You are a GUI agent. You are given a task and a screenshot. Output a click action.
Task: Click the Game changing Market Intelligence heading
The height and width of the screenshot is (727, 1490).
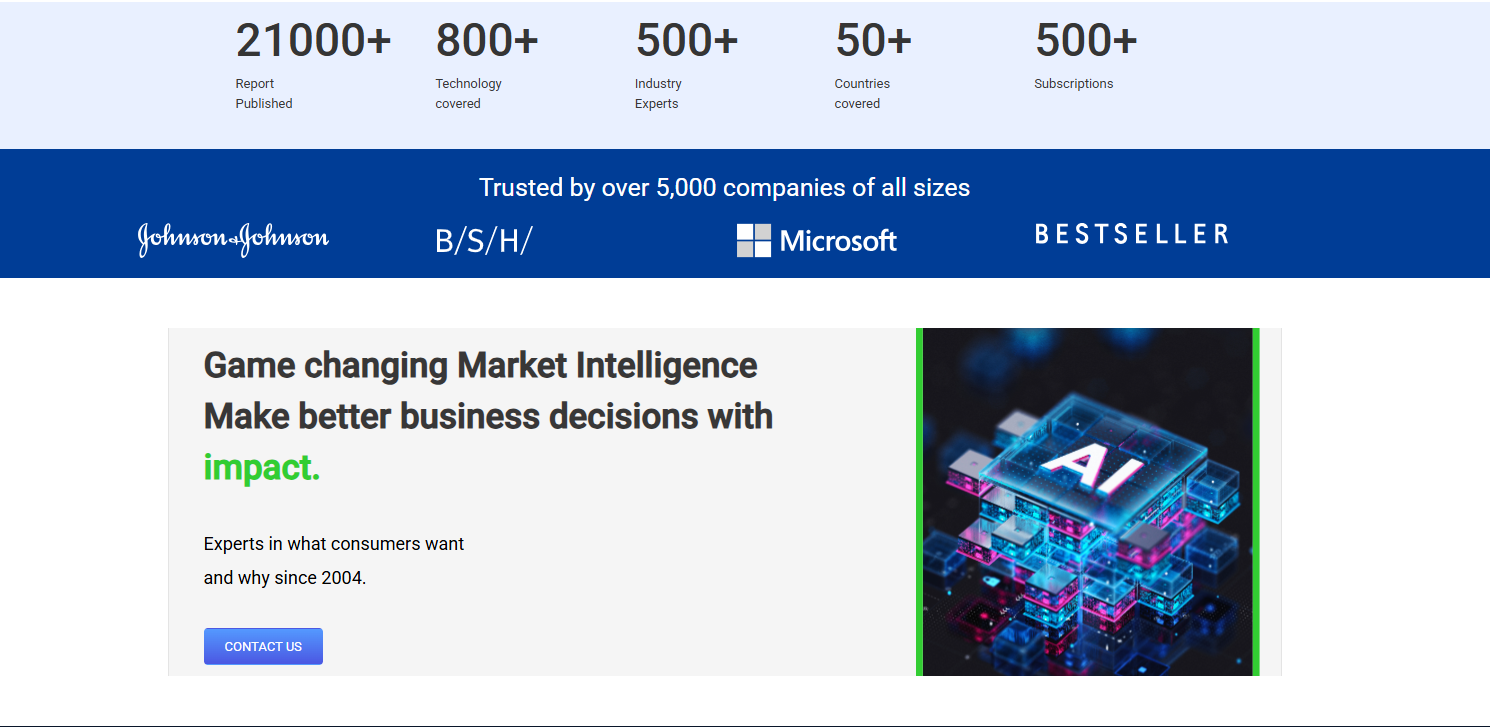(x=480, y=365)
